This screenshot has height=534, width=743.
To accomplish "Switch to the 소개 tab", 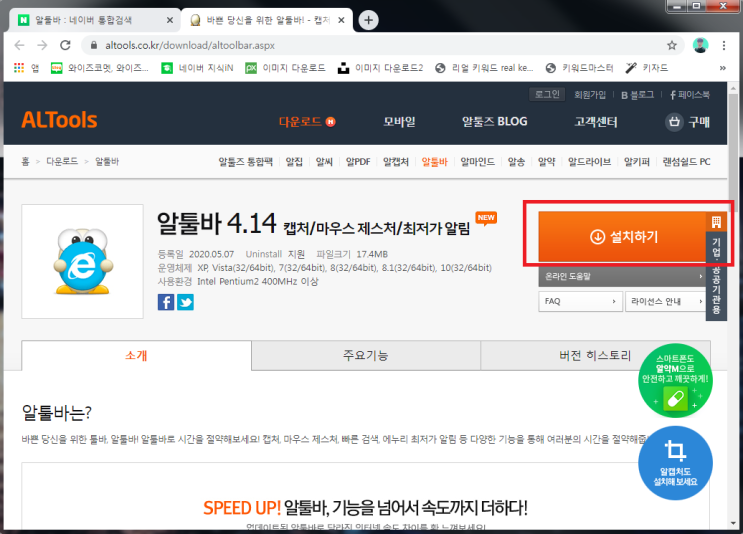I will (136, 355).
